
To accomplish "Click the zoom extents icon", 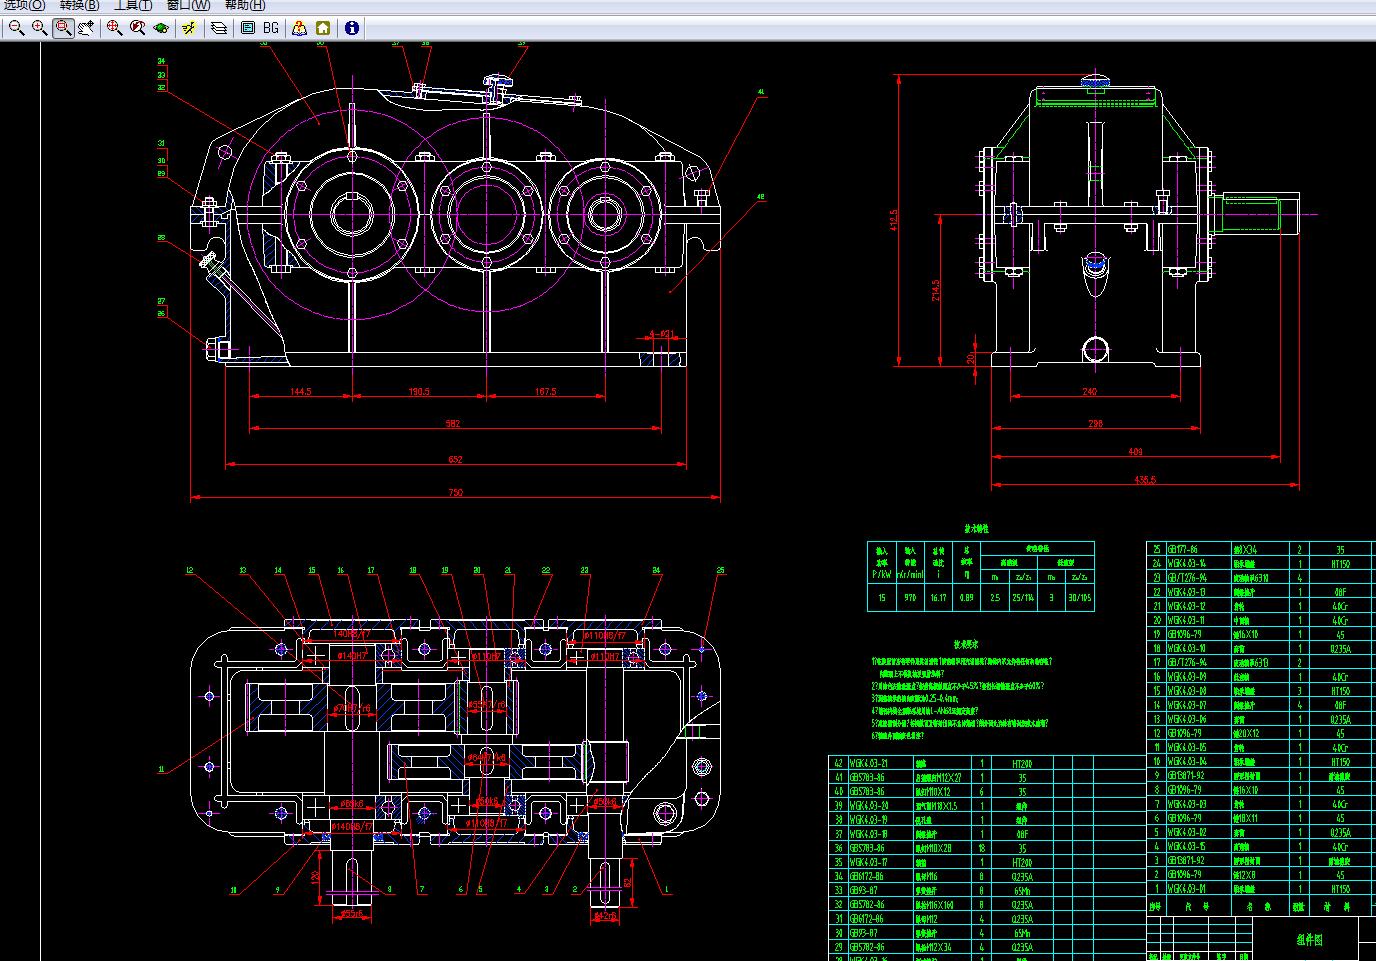I will 114,28.
